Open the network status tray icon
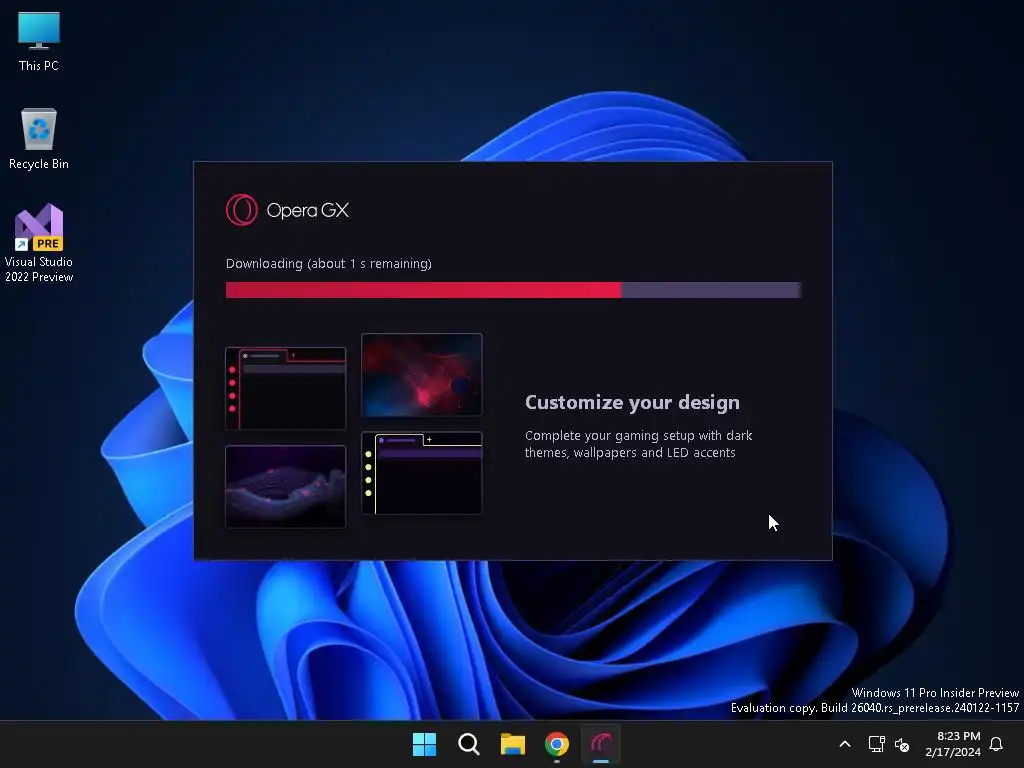The height and width of the screenshot is (768, 1024). click(876, 744)
